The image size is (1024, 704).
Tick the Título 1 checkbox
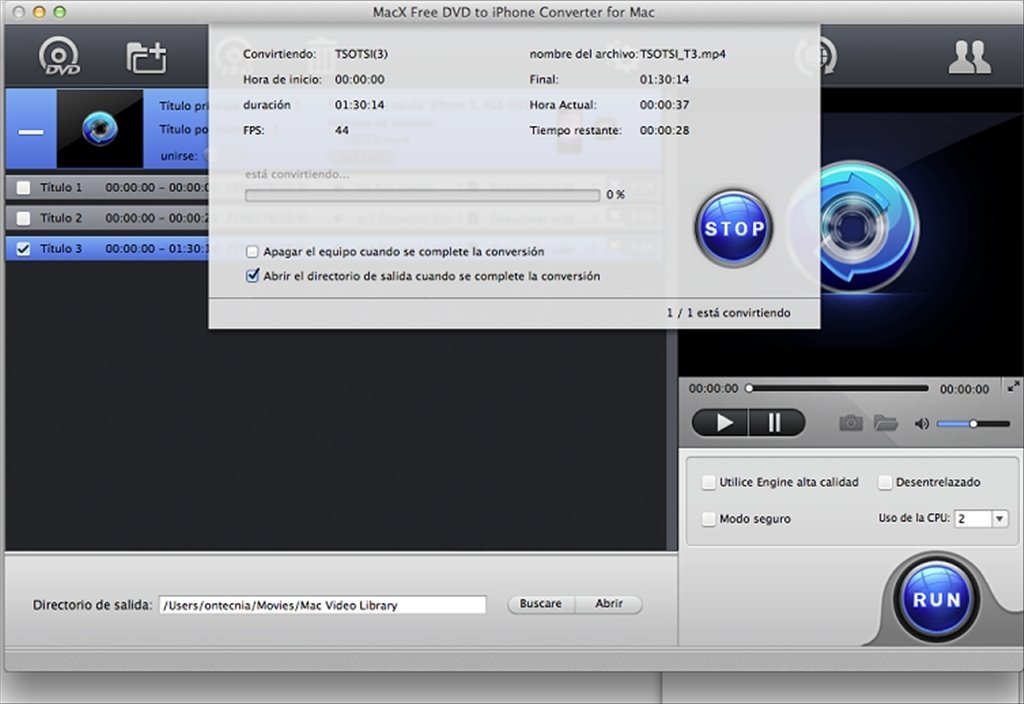coord(24,188)
